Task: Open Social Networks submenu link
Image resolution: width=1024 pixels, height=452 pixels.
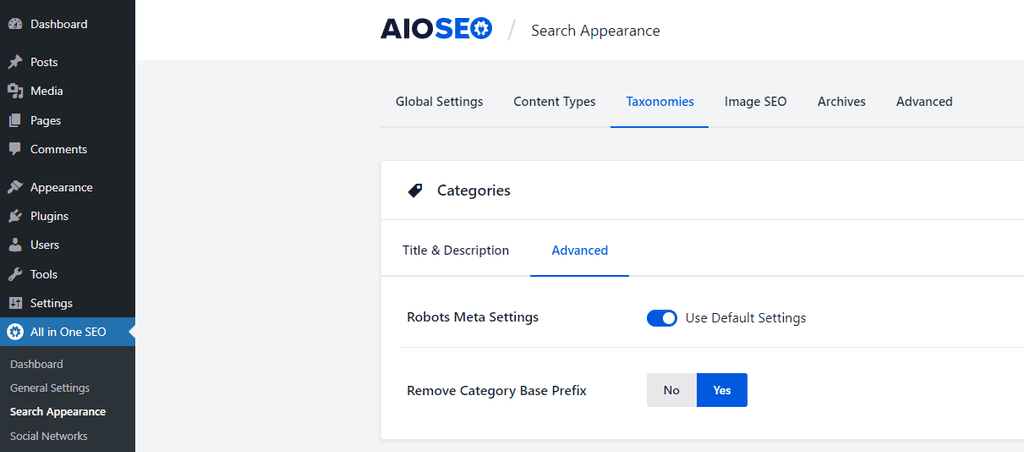Action: point(48,436)
